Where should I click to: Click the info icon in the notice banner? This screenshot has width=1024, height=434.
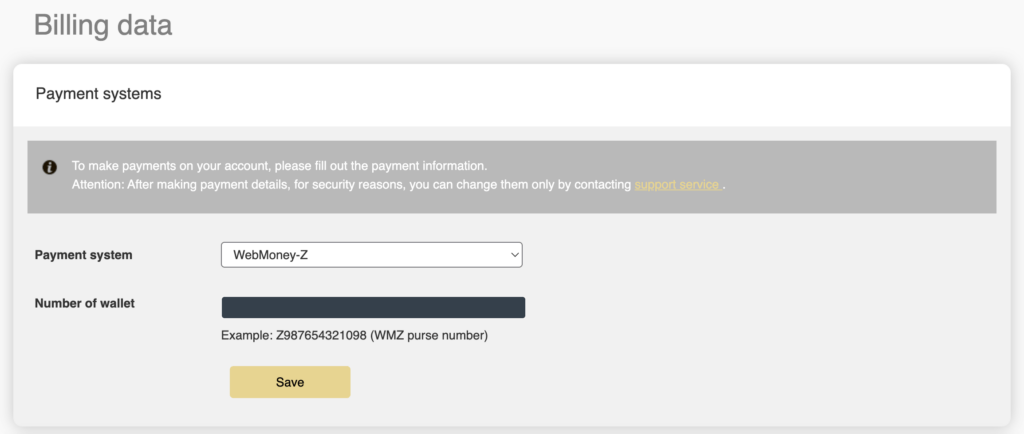[x=50, y=167]
